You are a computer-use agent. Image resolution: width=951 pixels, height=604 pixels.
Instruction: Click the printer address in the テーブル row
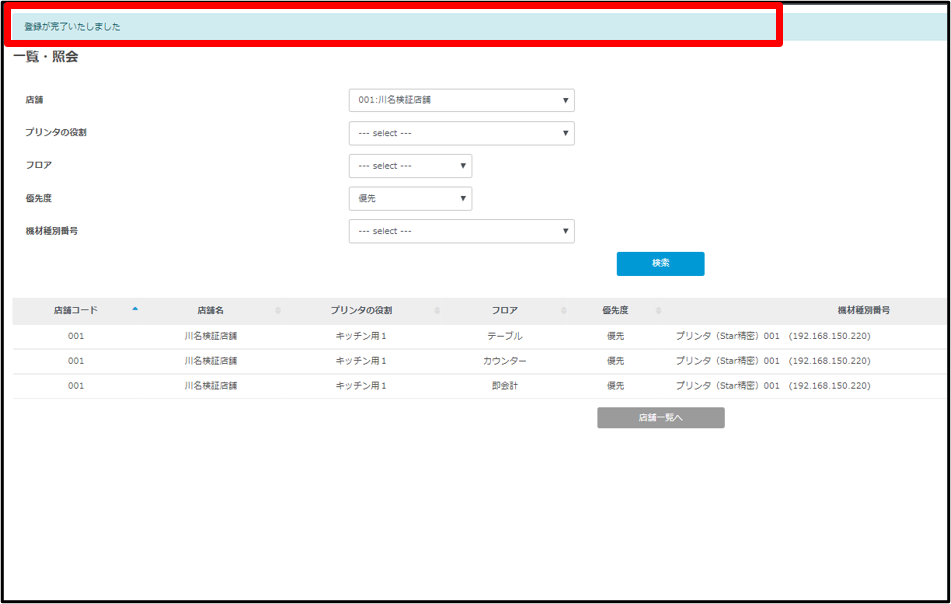tap(773, 336)
